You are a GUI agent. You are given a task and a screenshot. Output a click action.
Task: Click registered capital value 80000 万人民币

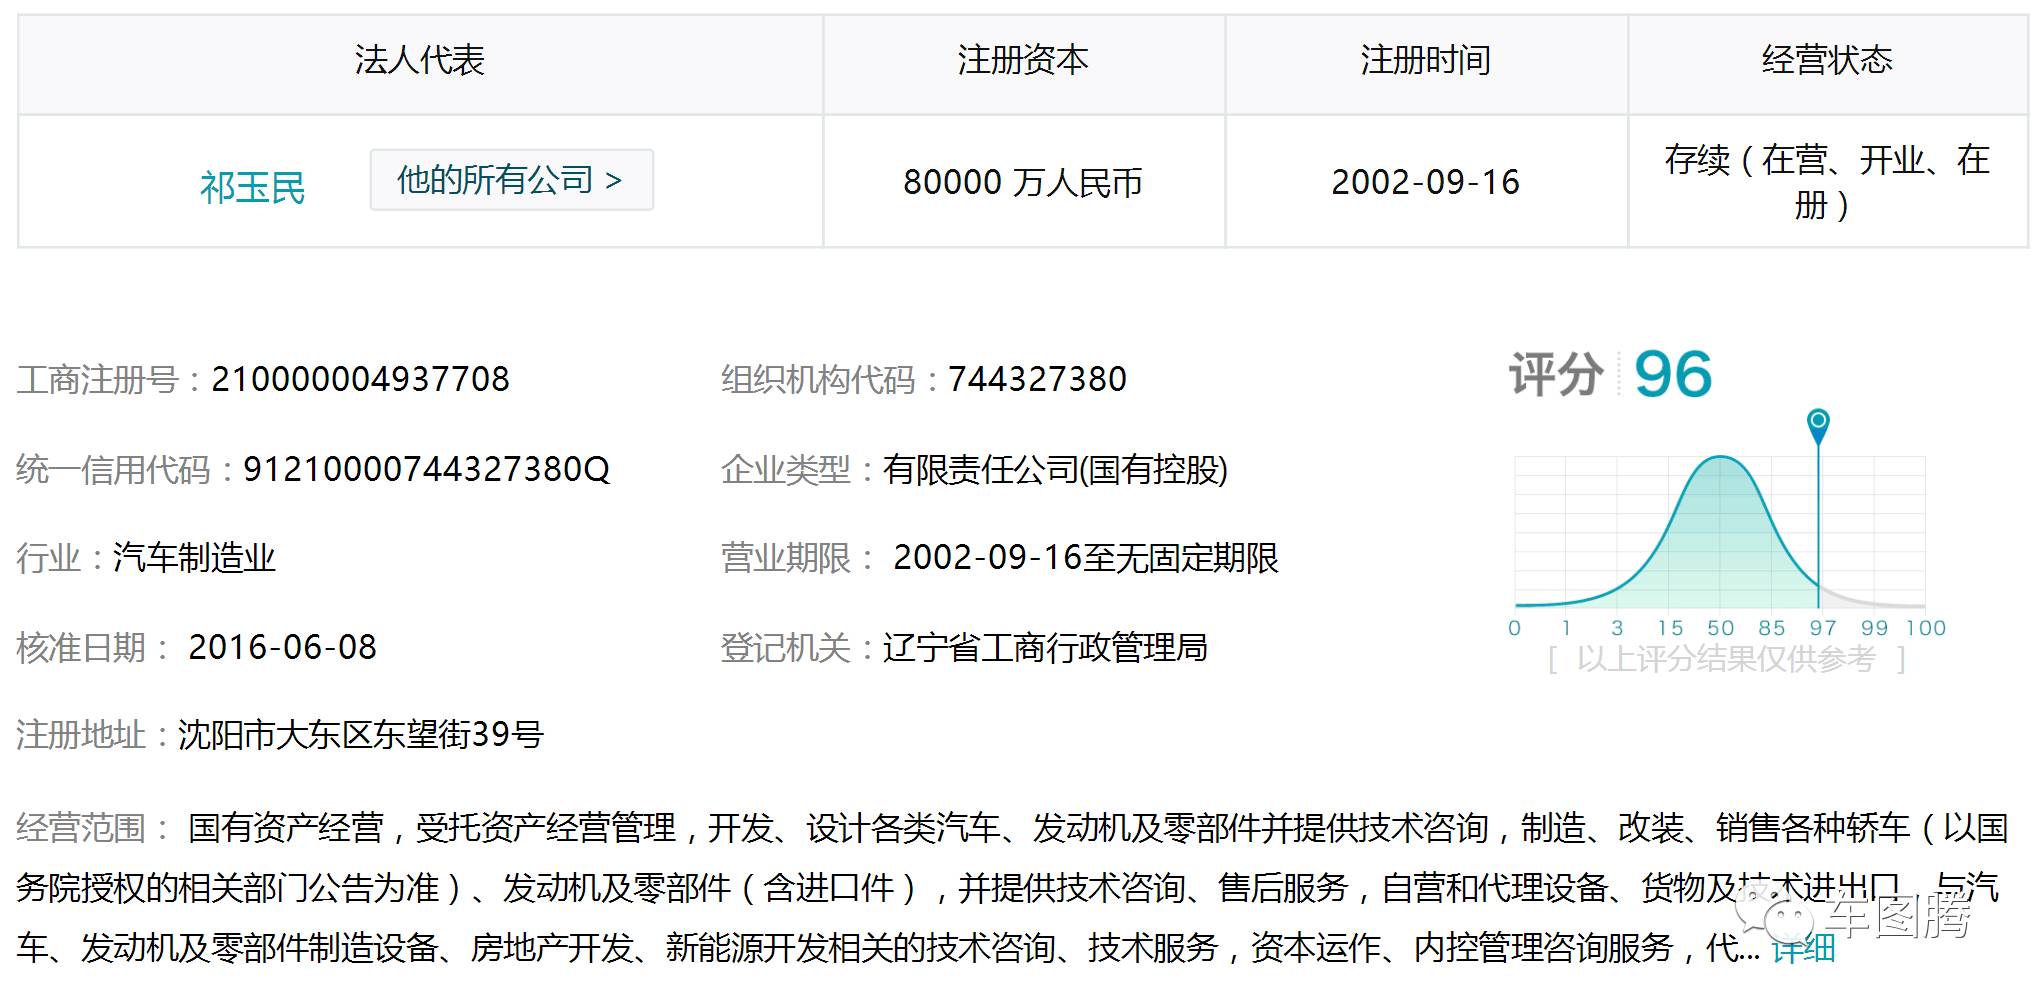point(1023,182)
